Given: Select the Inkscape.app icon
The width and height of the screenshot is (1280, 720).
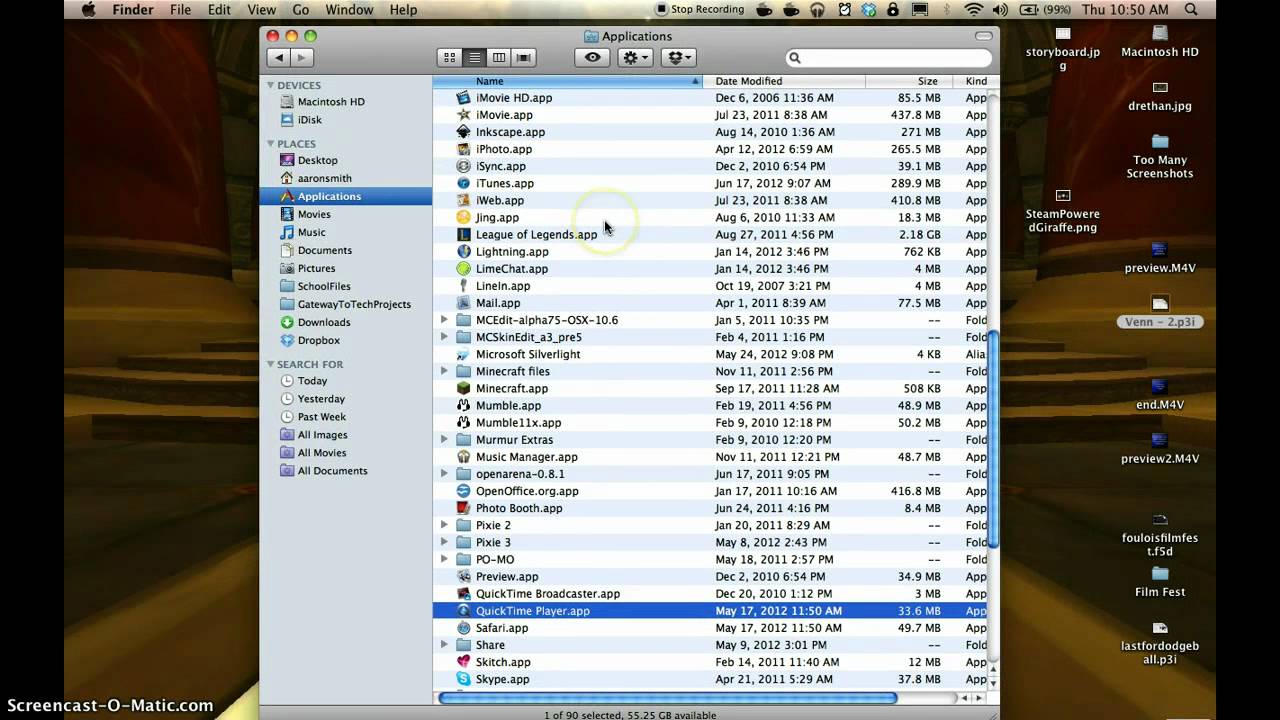Looking at the screenshot, I should pos(463,132).
